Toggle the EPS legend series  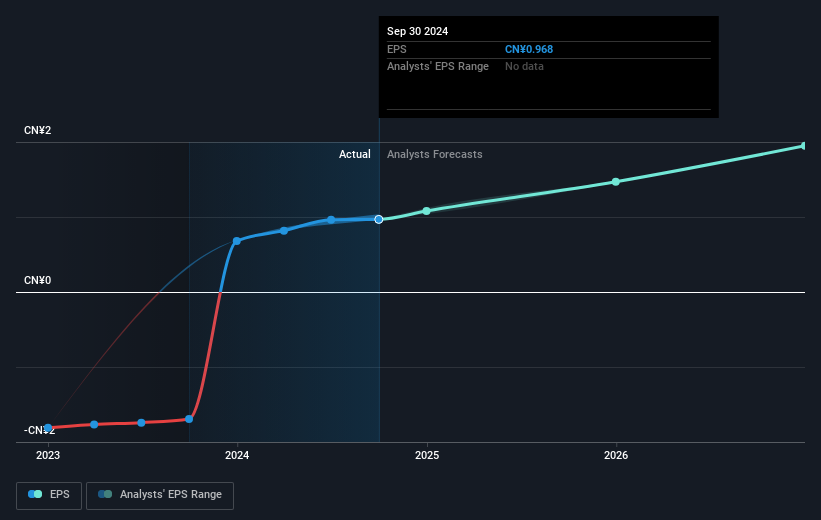(49, 495)
